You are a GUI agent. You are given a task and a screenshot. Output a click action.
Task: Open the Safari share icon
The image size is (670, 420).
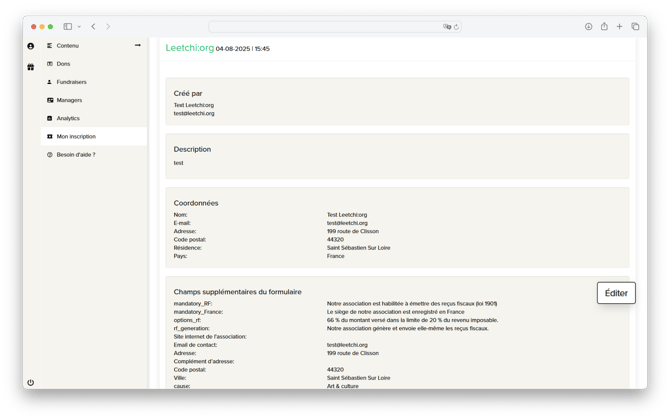604,26
